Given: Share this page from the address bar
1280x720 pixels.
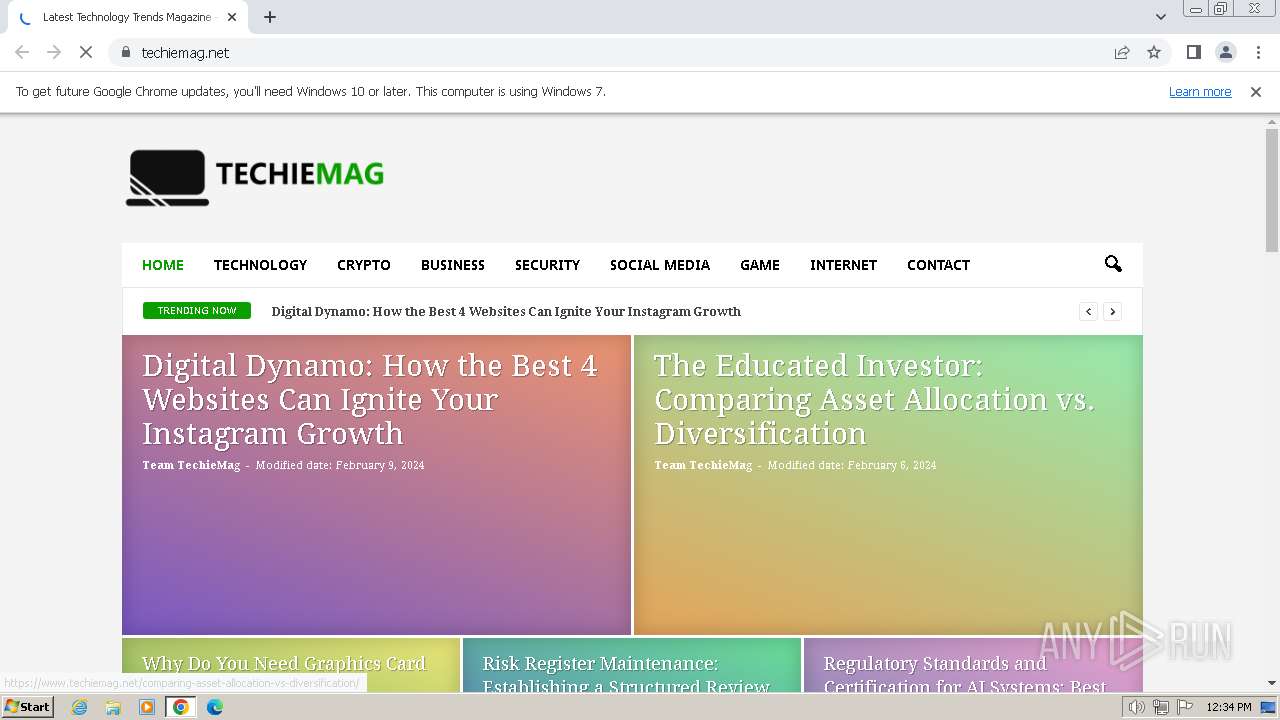Looking at the screenshot, I should coord(1122,52).
